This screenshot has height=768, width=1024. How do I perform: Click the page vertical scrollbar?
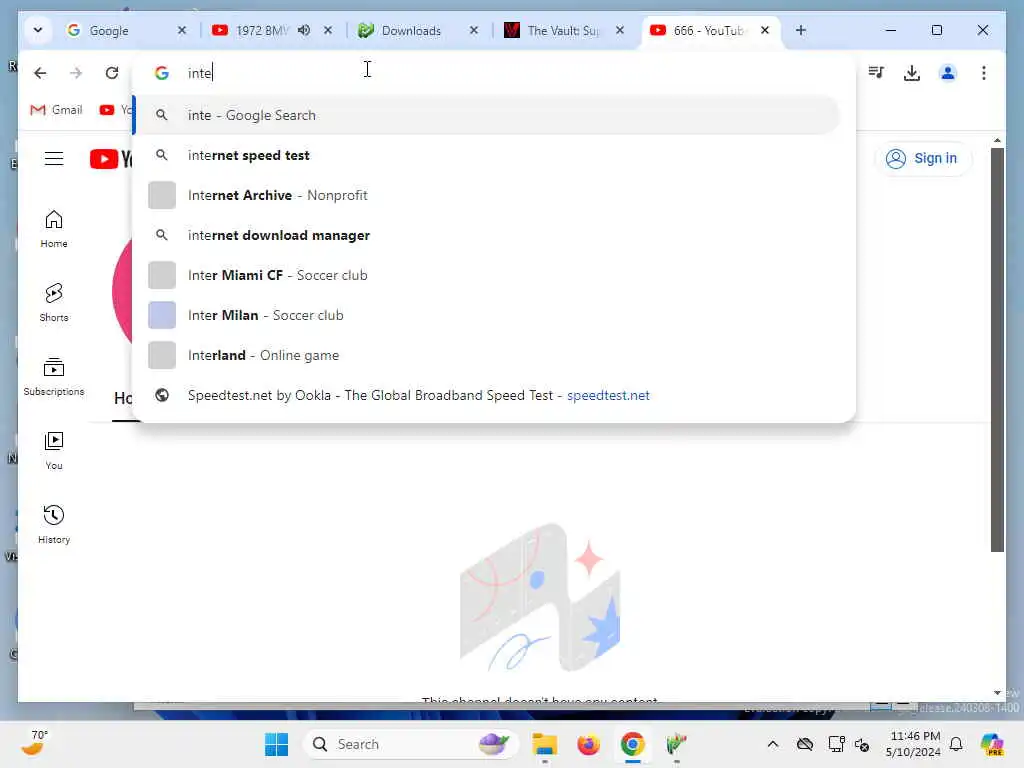tap(997, 349)
